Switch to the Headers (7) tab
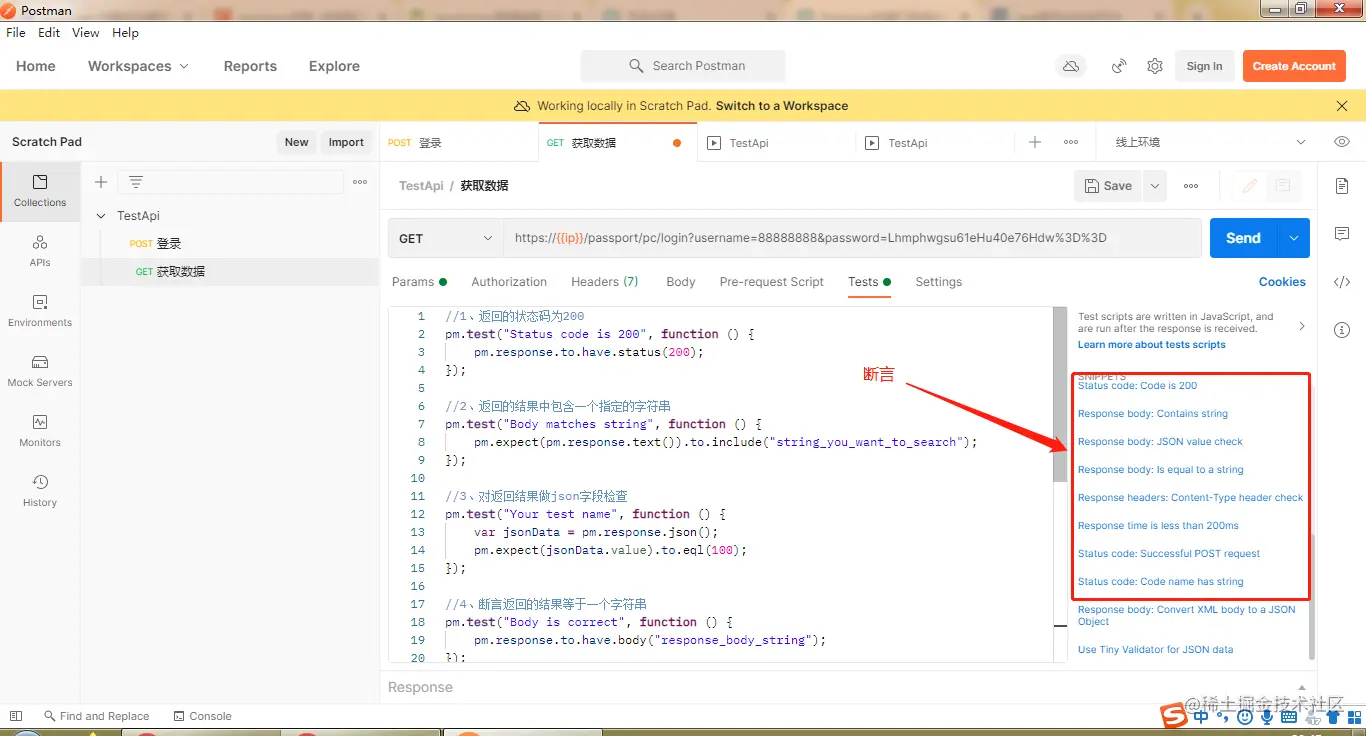Screen dimensions: 1366x736 604,282
